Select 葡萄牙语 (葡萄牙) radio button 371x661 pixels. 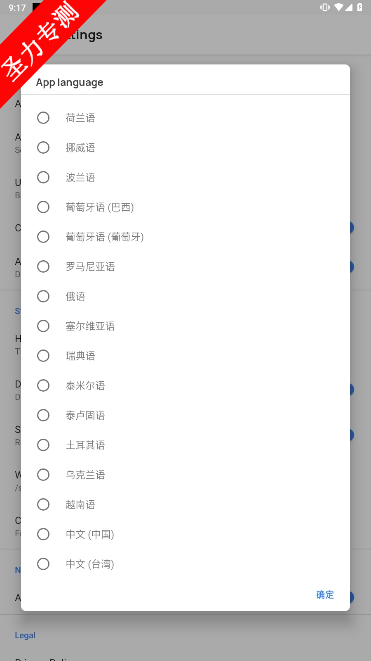coord(186,237)
